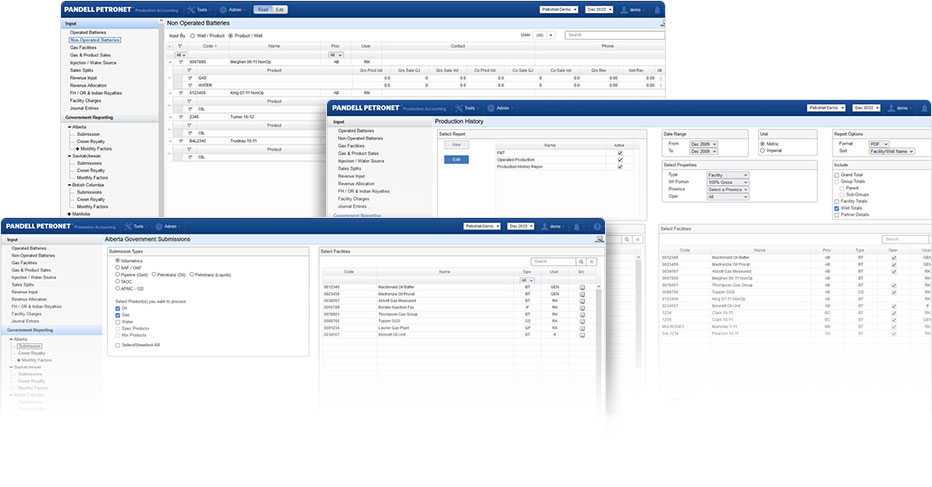Open Format PDF dropdown in Report Options
Image resolution: width=932 pixels, height=487 pixels.
pyautogui.click(x=879, y=144)
